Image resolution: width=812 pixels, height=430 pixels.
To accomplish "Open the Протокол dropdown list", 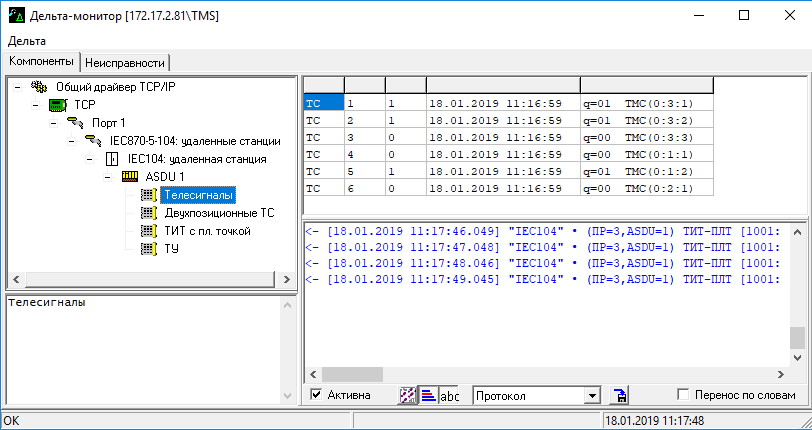I will tap(592, 395).
